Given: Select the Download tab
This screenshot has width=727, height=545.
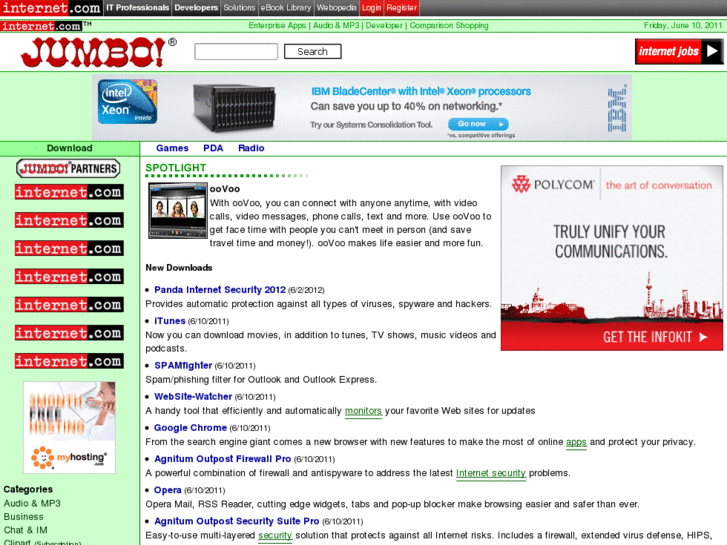Looking at the screenshot, I should (70, 148).
